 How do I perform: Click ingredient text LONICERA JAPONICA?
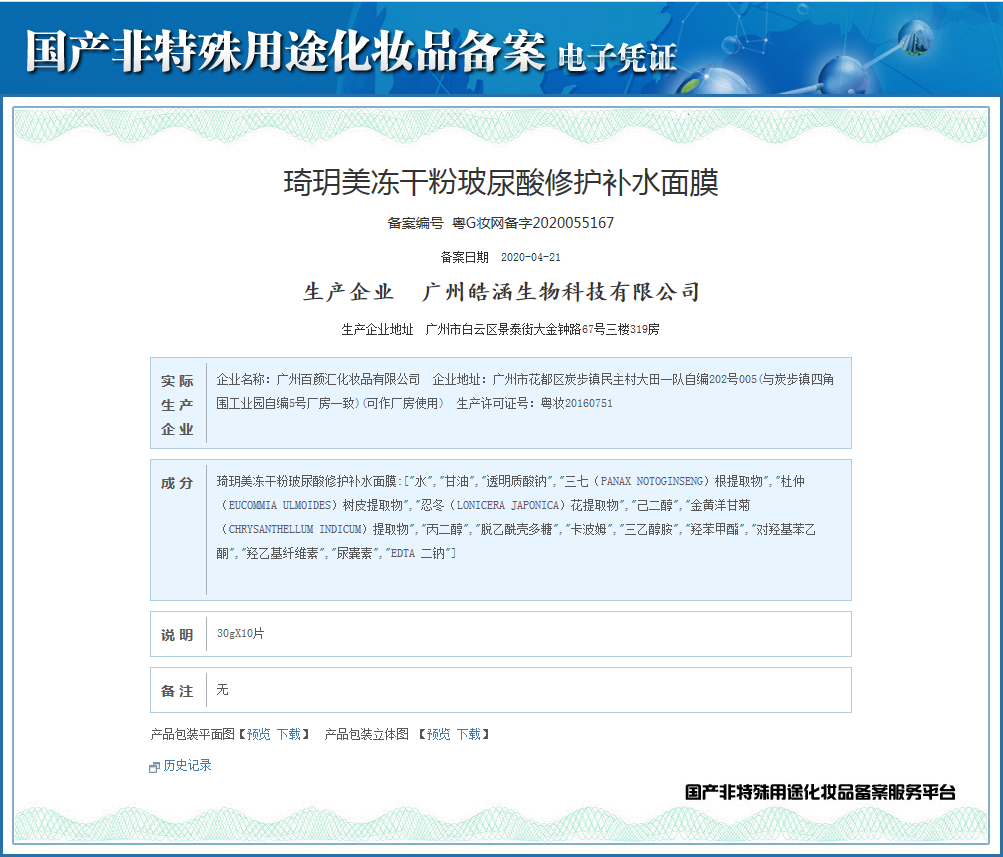point(508,505)
